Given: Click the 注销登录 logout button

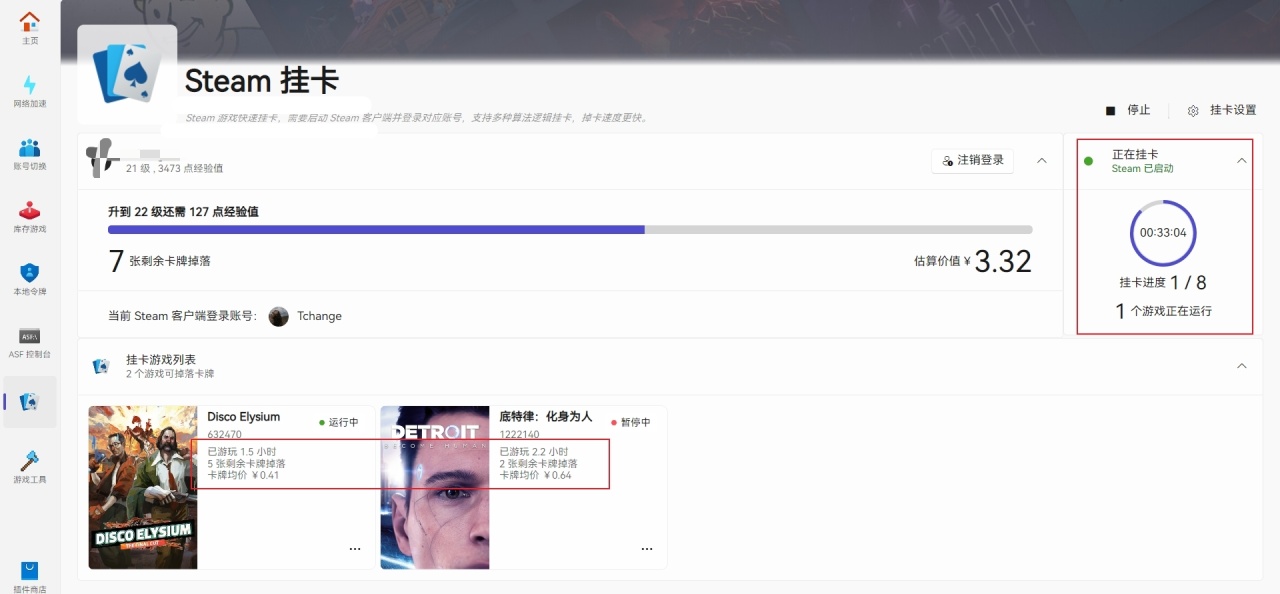Looking at the screenshot, I should point(973,160).
